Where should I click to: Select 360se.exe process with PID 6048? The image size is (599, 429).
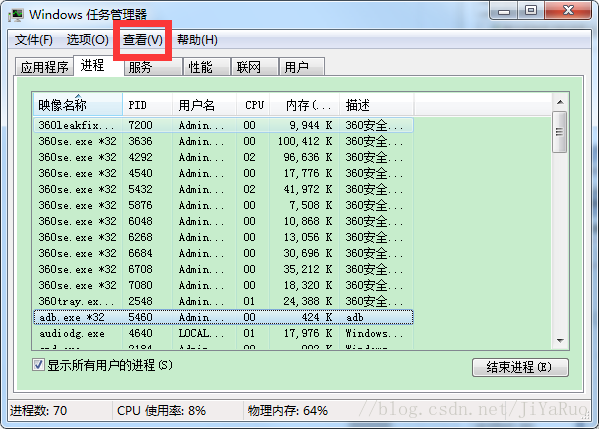(223, 222)
